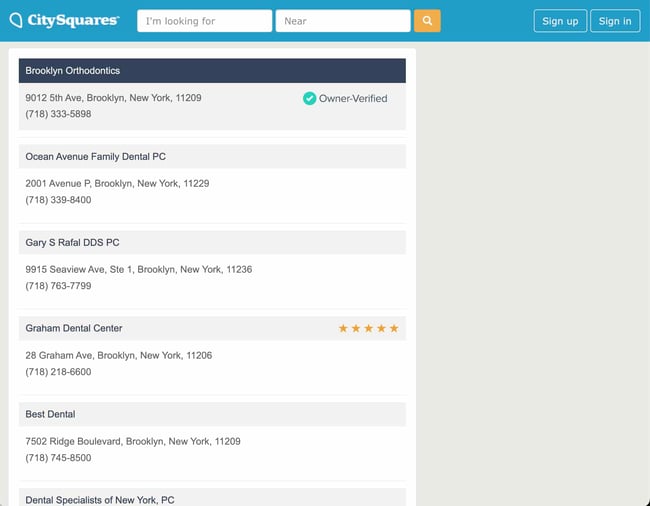Viewport: 650px width, 506px height.
Task: Open the Brooklyn Orthodontics listing
Action: click(x=73, y=71)
